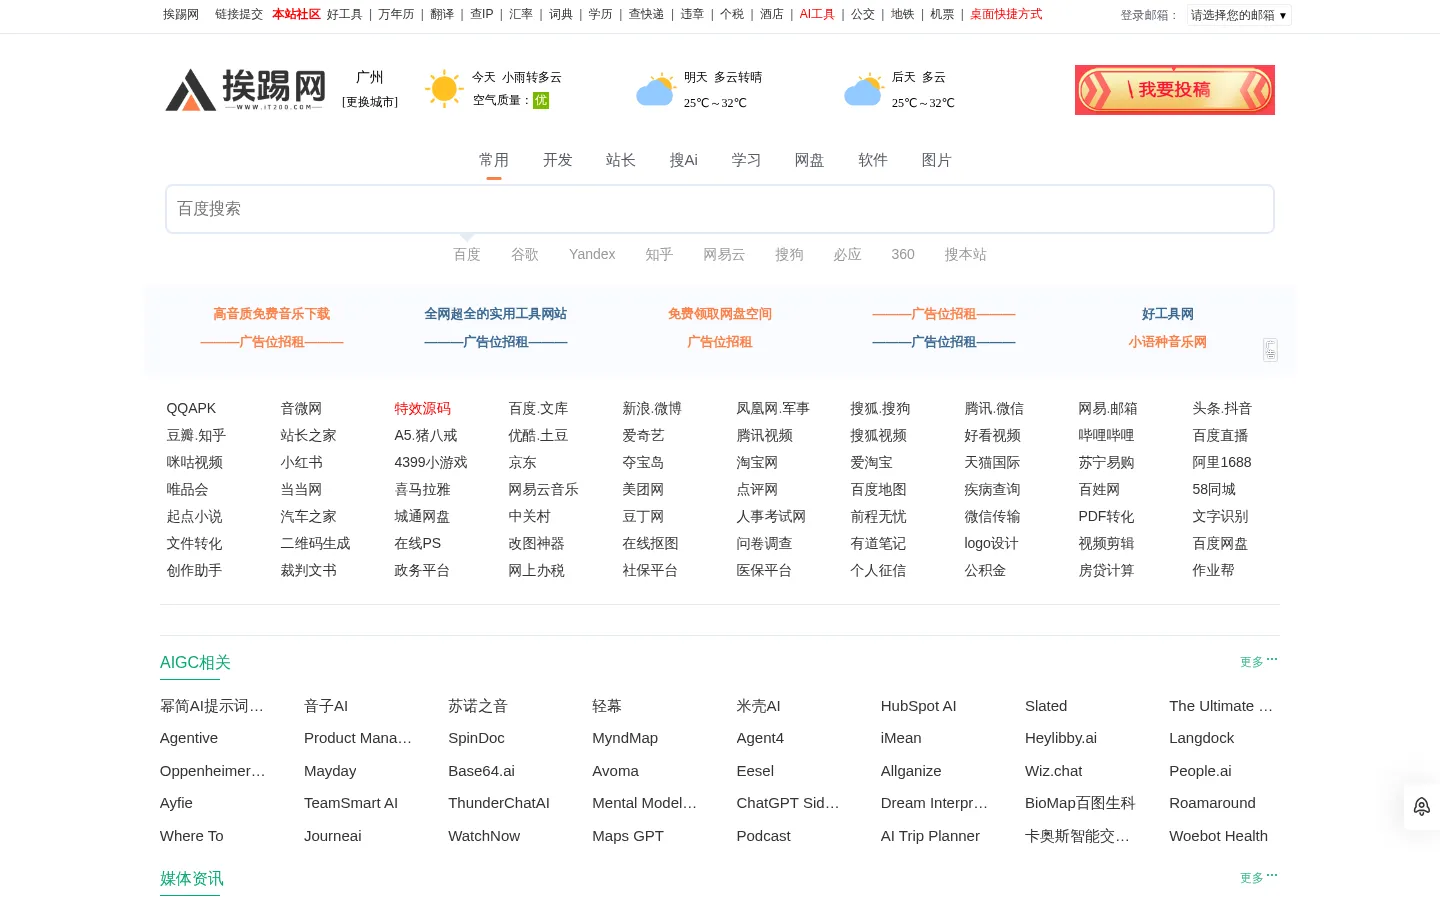The width and height of the screenshot is (1440, 900).
Task: Open the 网盘 search tab
Action: 809,160
